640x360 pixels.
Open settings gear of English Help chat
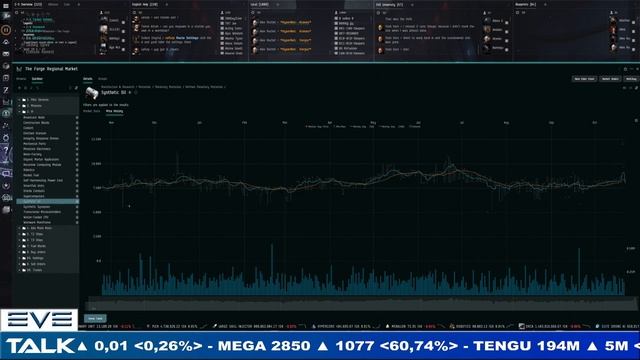click(134, 13)
